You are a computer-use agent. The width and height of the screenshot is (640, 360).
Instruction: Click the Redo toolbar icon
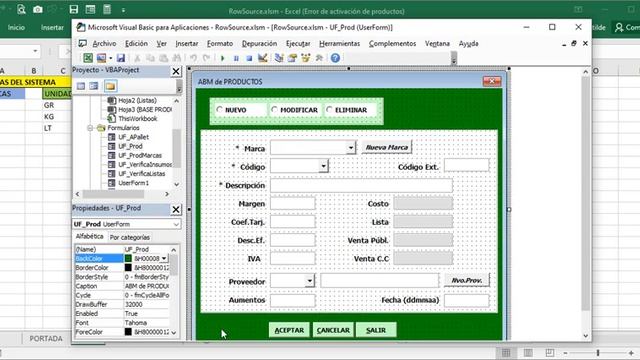pos(207,58)
